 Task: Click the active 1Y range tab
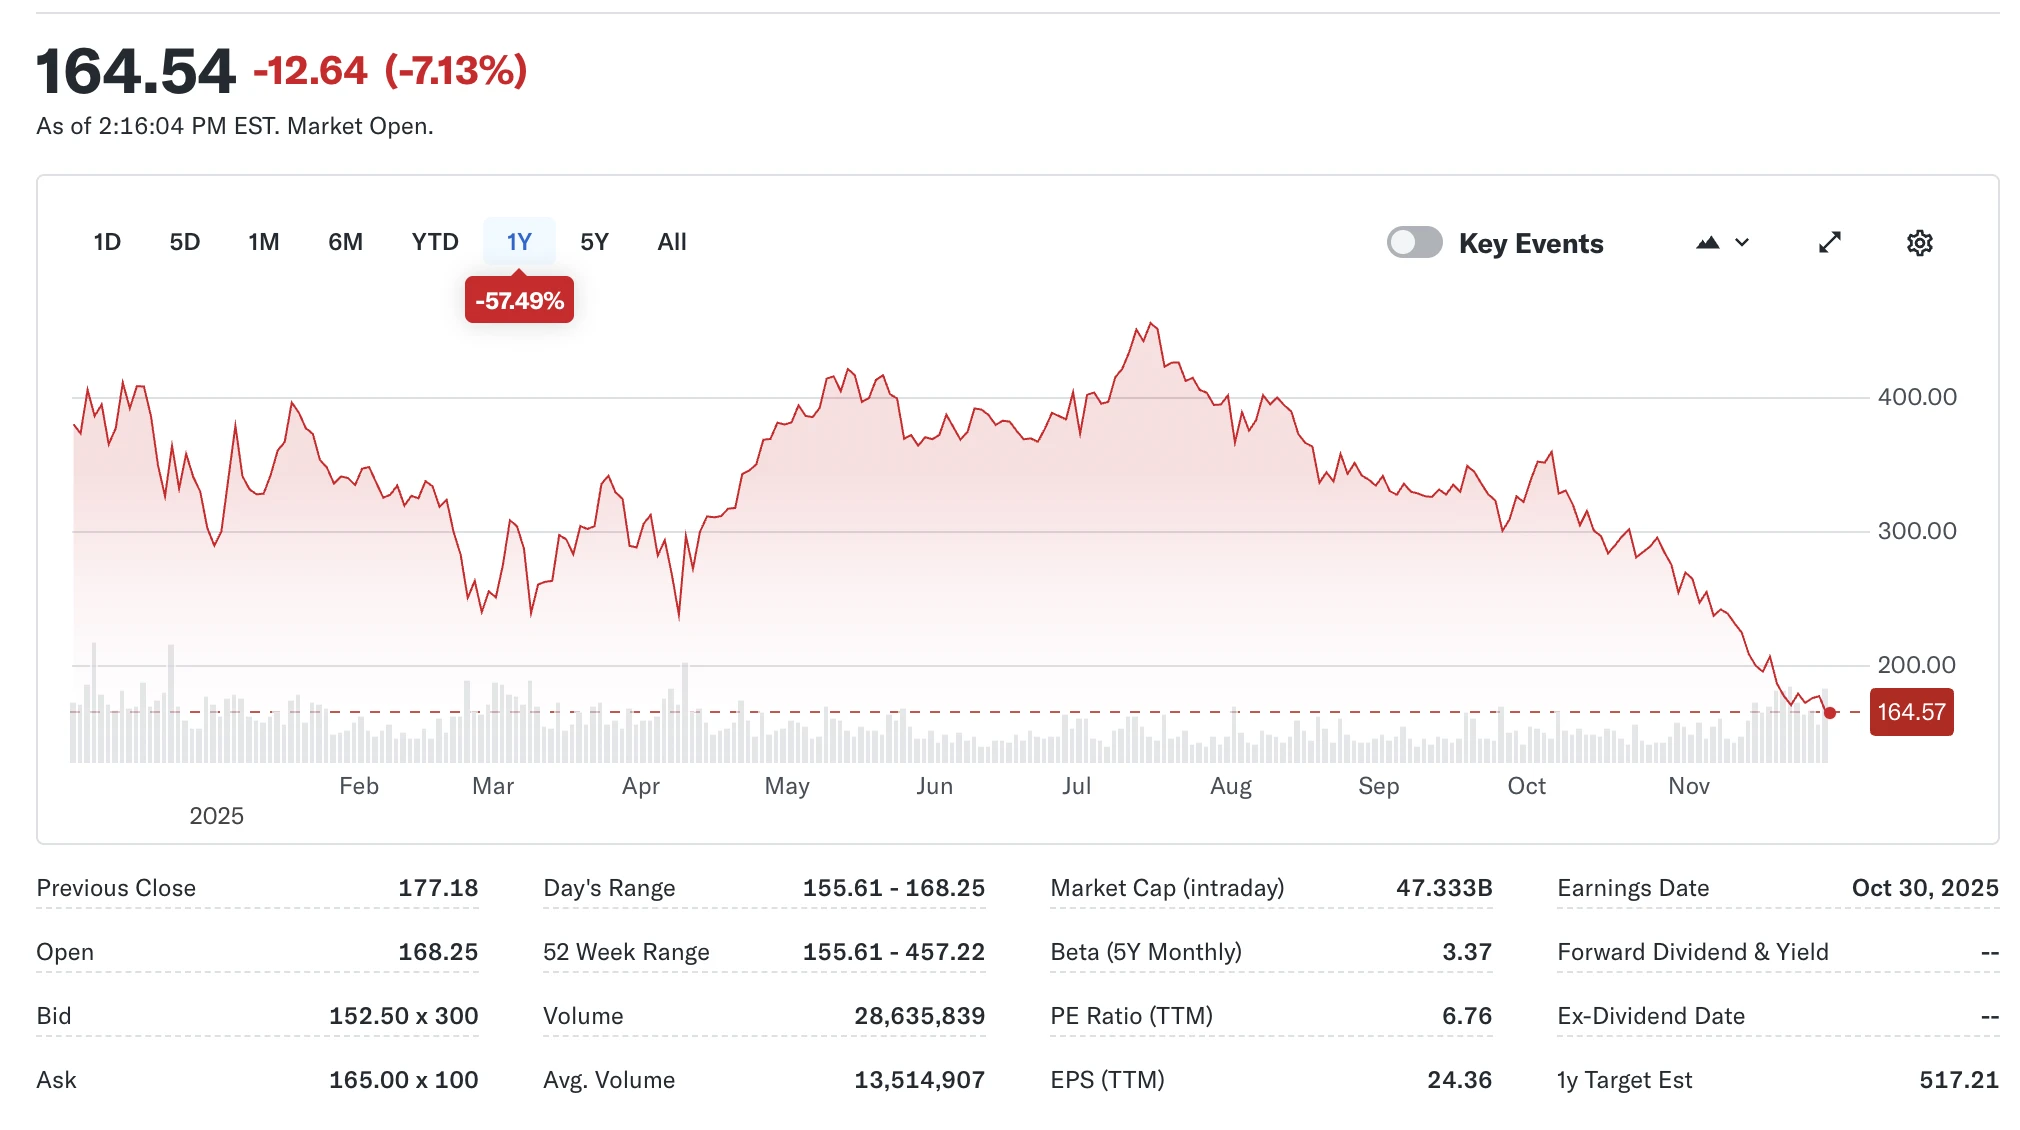tap(519, 242)
